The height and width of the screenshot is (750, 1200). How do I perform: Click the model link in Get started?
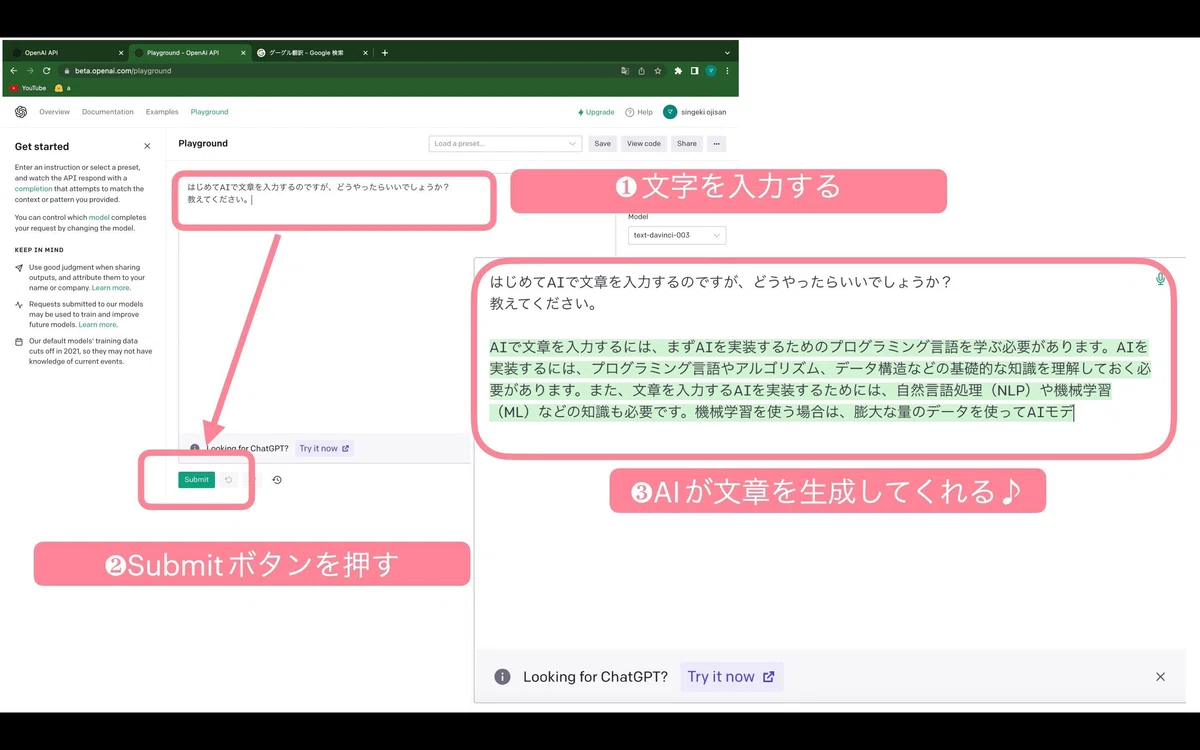99,217
